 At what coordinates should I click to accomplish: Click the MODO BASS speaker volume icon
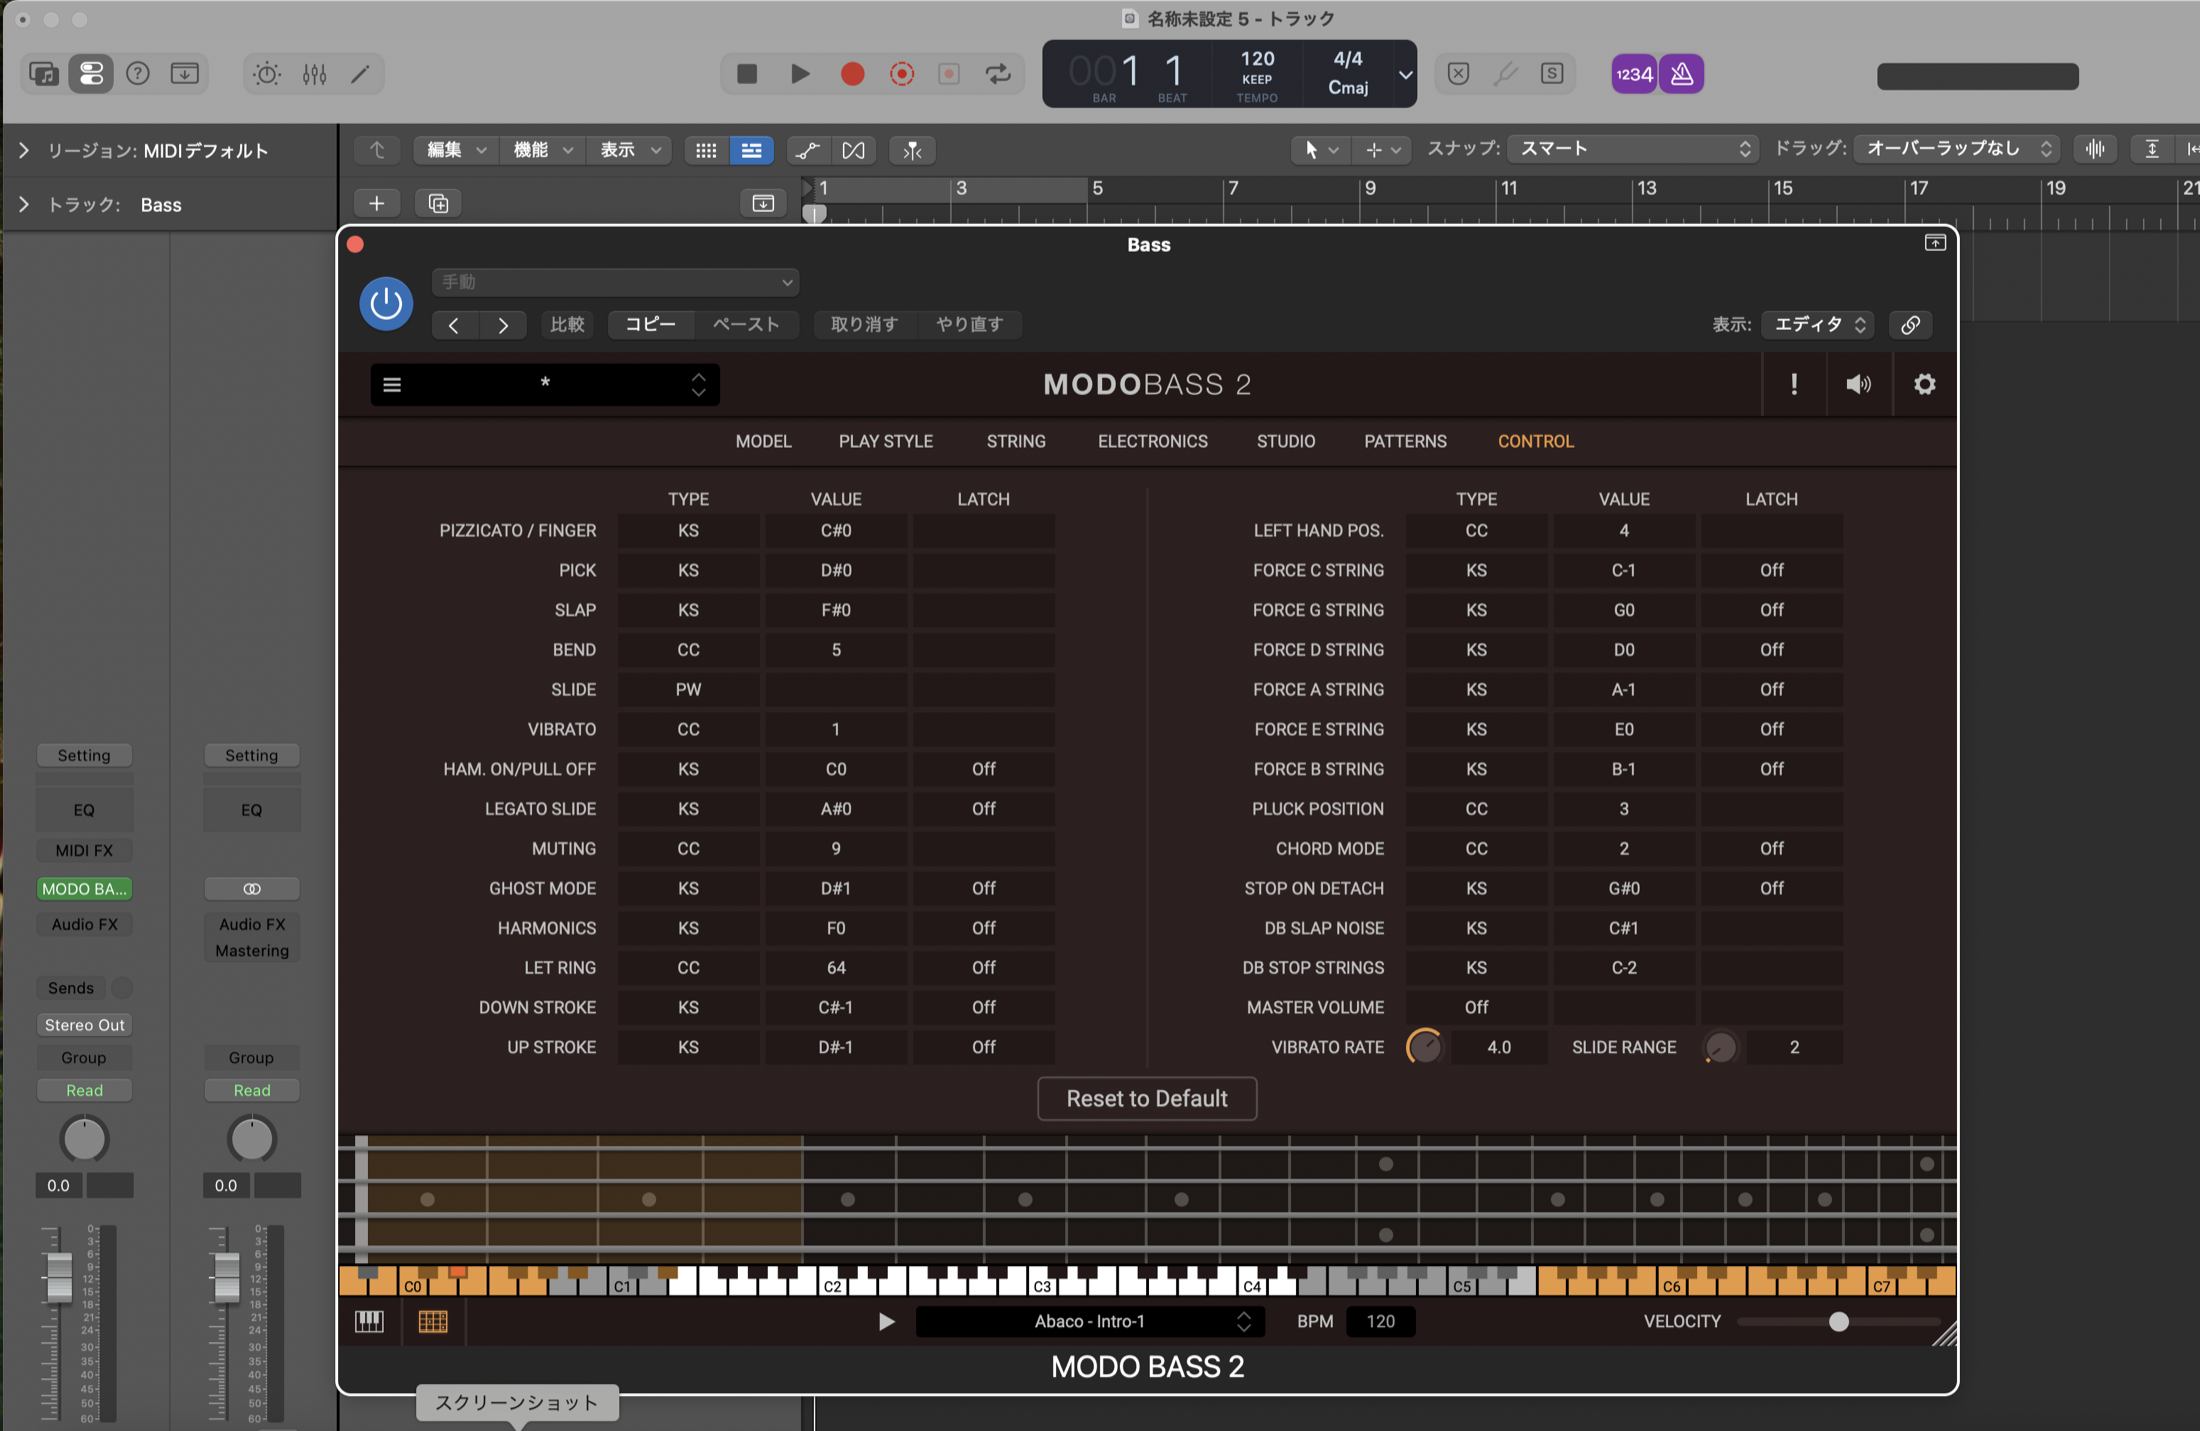pyautogui.click(x=1858, y=385)
